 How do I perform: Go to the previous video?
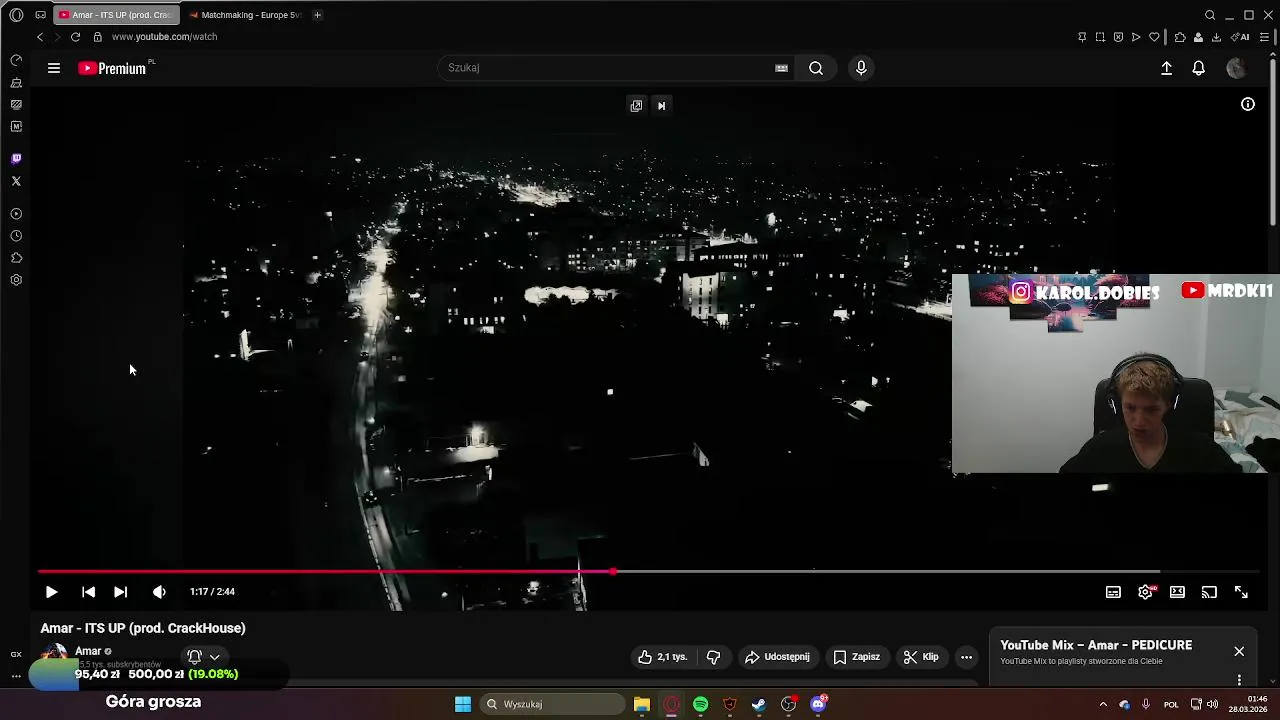tap(88, 592)
